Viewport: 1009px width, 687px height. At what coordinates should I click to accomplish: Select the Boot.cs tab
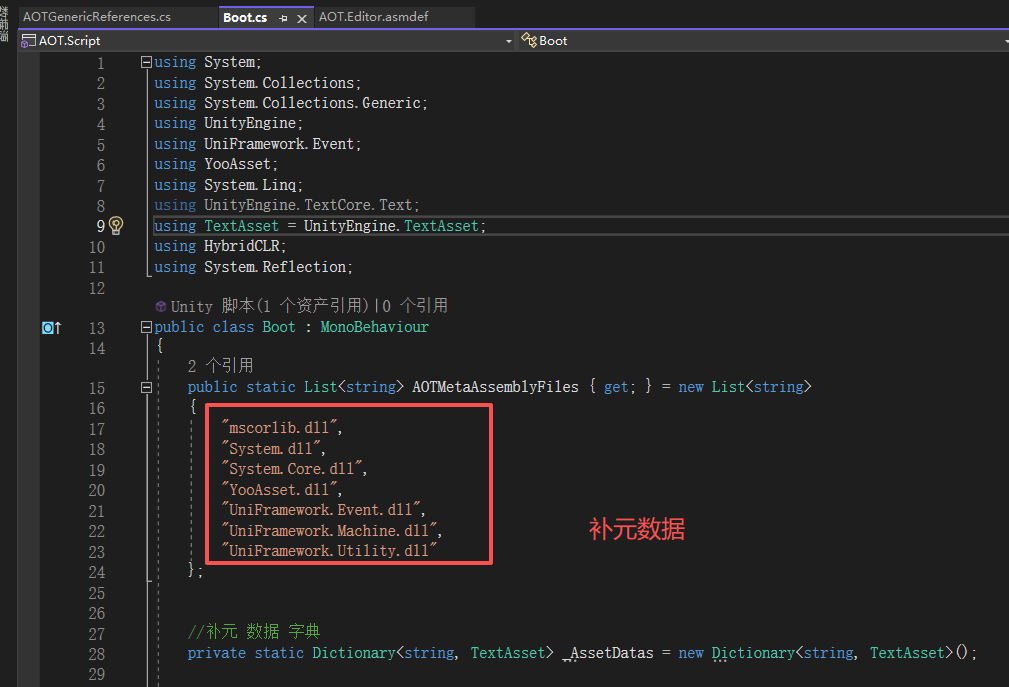(x=245, y=17)
